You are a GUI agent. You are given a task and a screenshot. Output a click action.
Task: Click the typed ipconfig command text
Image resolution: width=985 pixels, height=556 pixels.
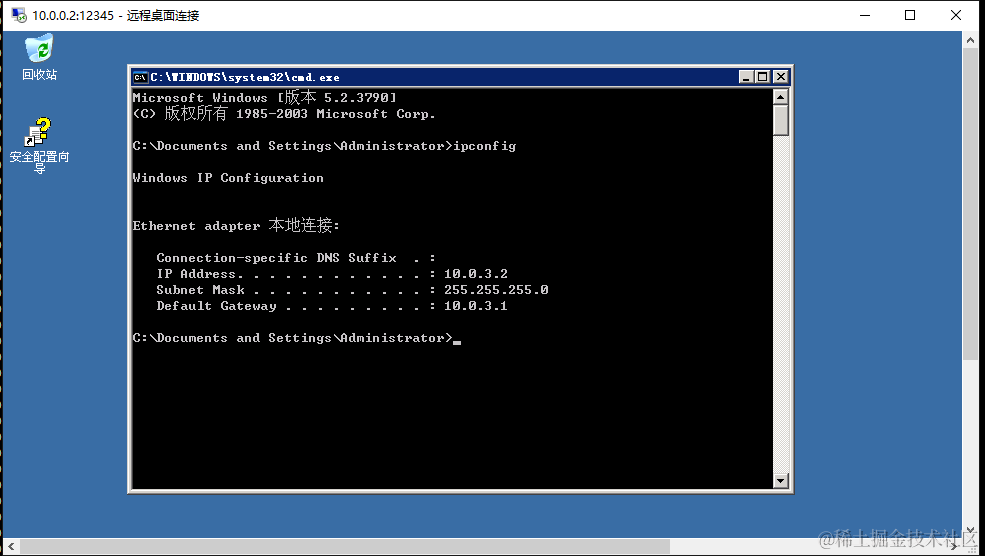pyautogui.click(x=484, y=146)
